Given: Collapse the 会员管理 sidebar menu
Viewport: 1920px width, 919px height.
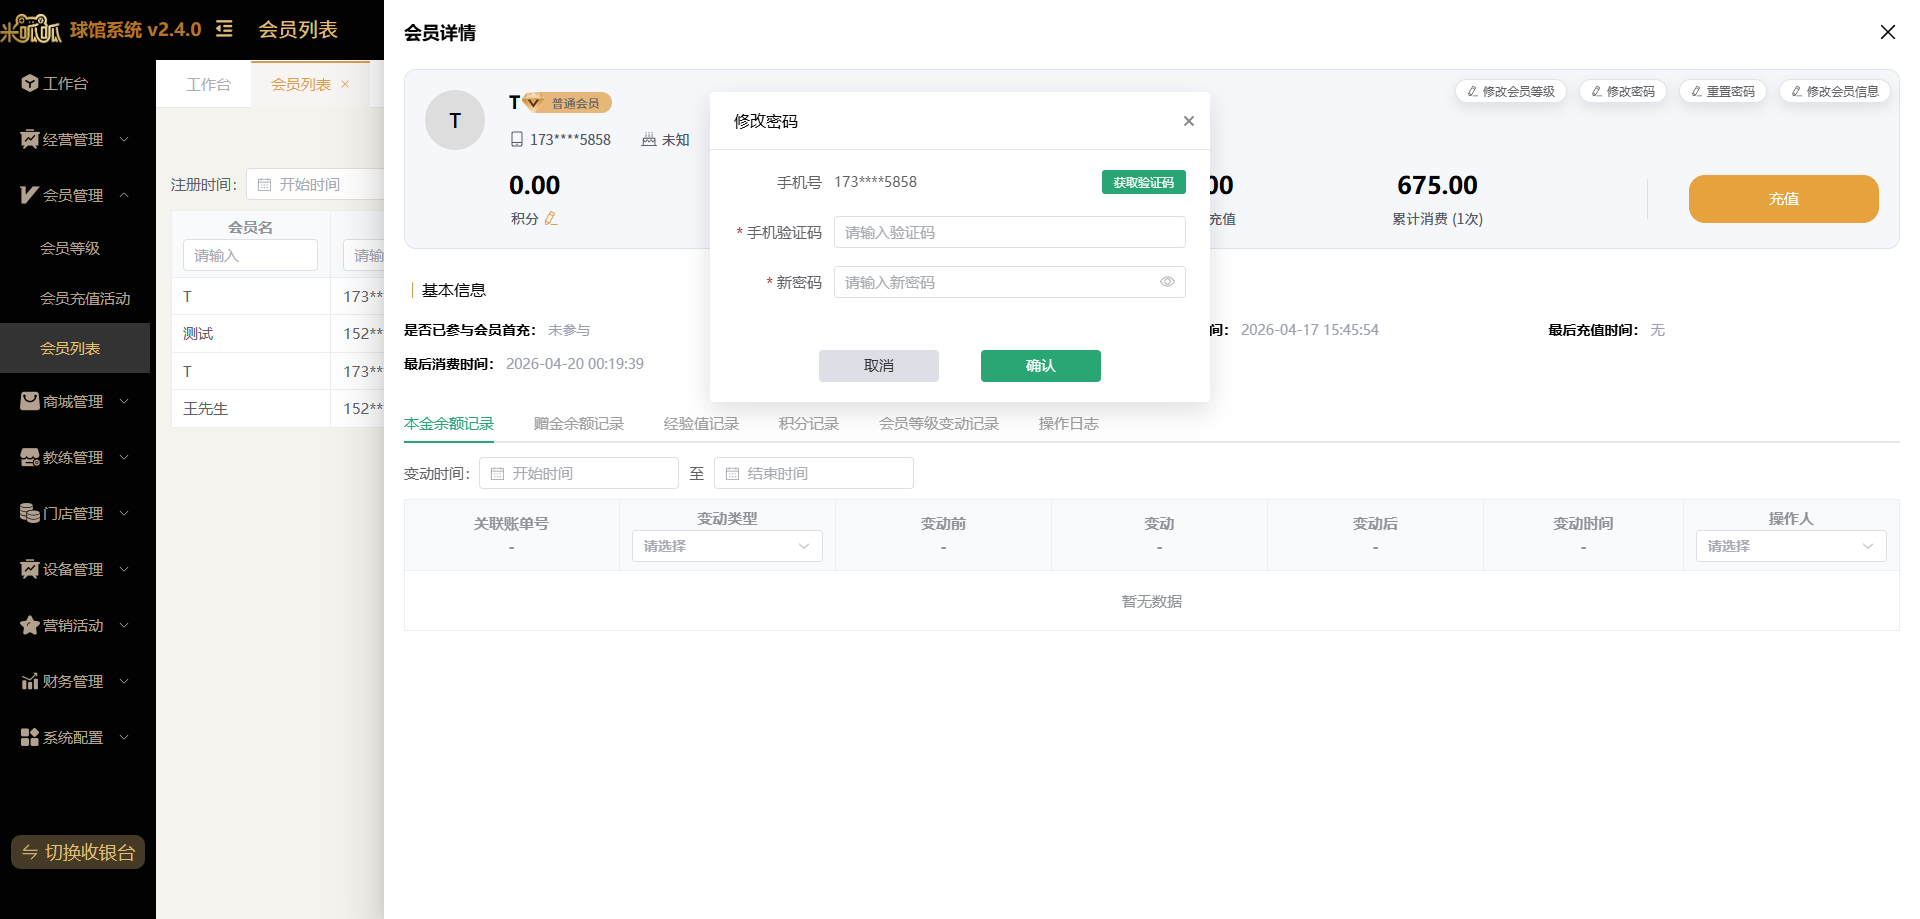Looking at the screenshot, I should pyautogui.click(x=75, y=195).
